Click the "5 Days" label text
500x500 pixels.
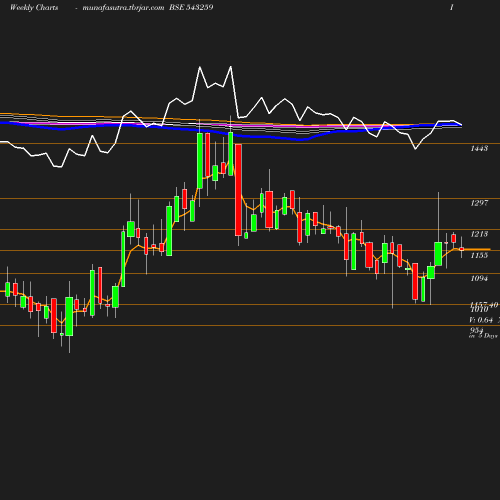coord(488,336)
